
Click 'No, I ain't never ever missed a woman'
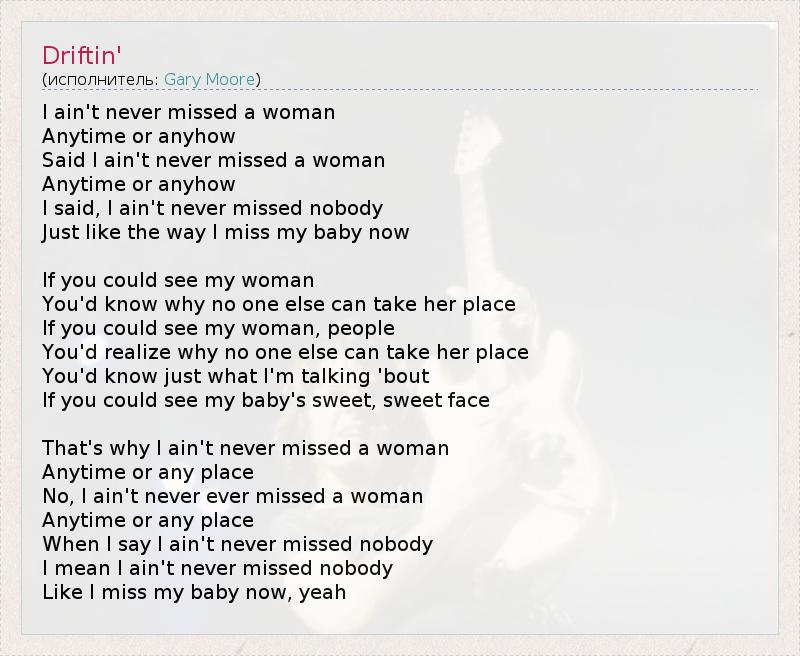tap(233, 496)
